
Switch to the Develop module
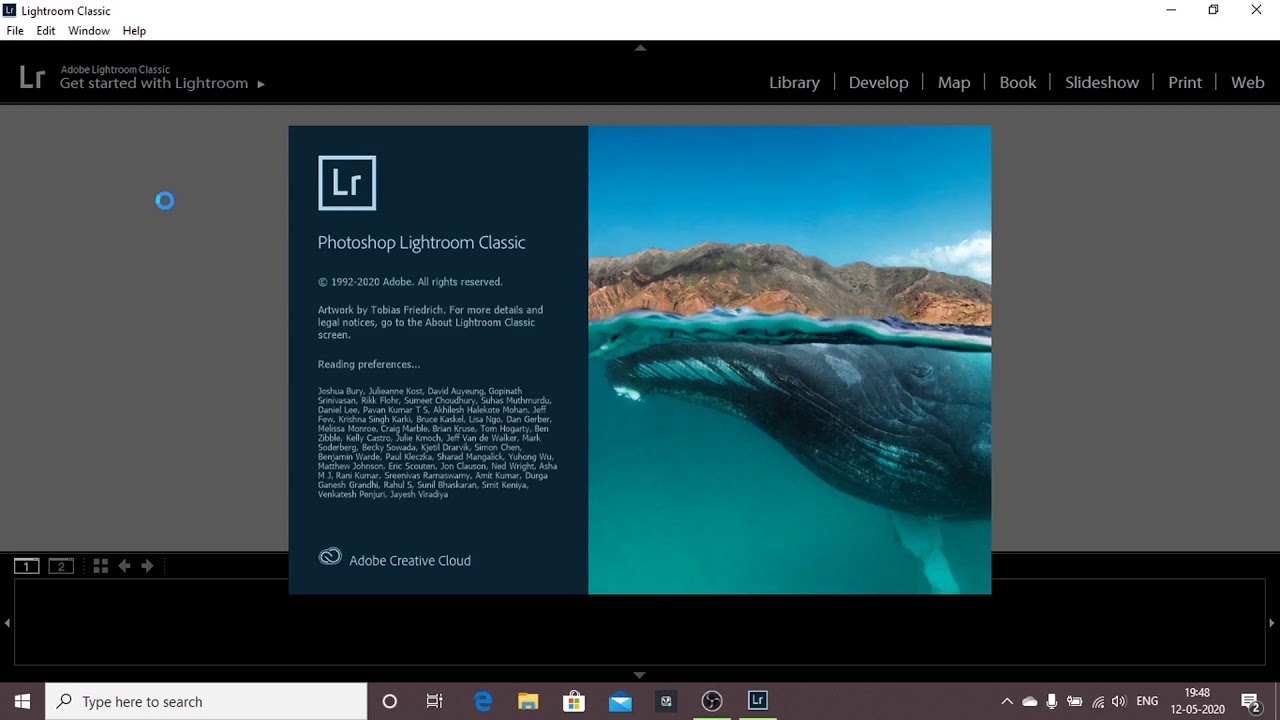(x=878, y=83)
